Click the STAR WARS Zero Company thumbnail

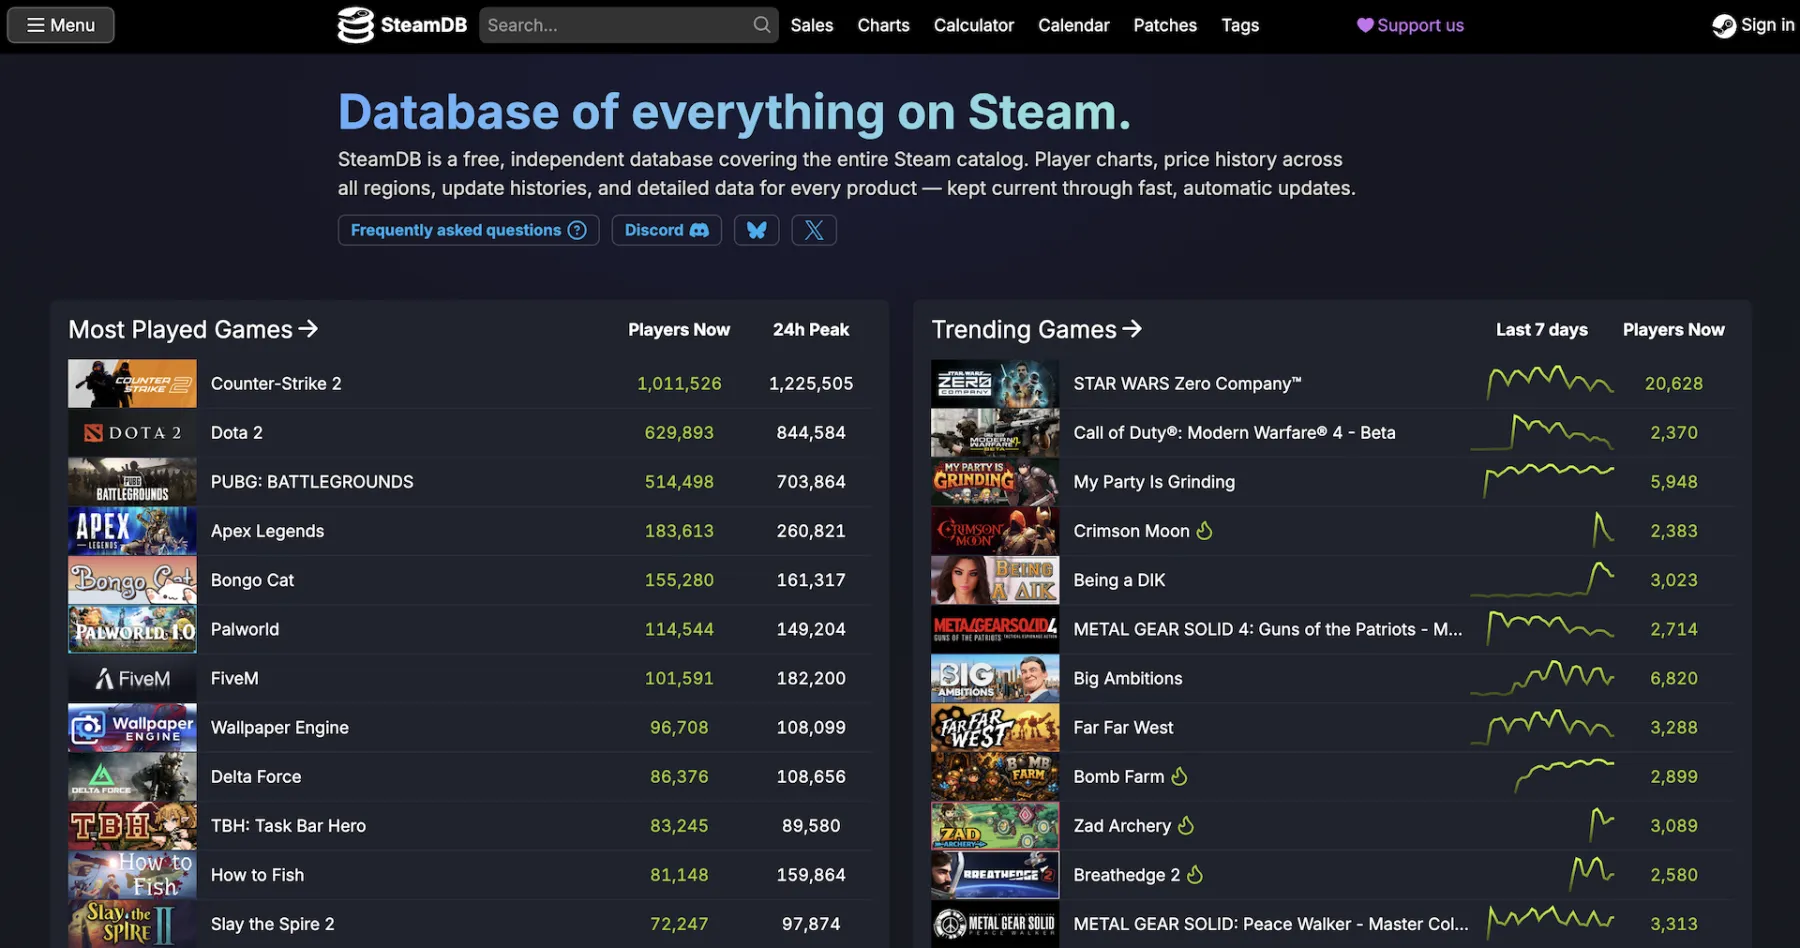pyautogui.click(x=995, y=384)
